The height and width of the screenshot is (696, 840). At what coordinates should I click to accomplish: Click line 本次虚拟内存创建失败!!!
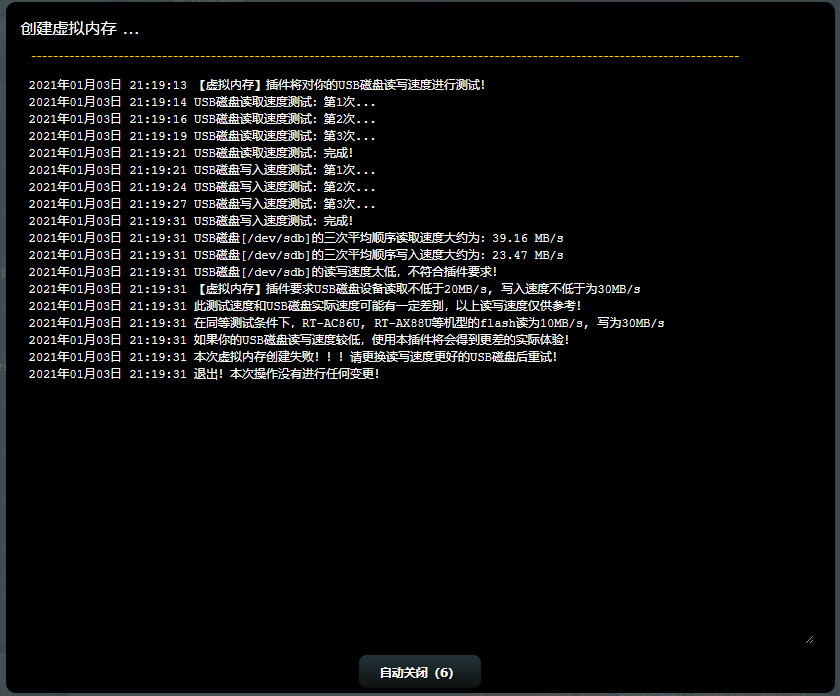[x=293, y=357]
